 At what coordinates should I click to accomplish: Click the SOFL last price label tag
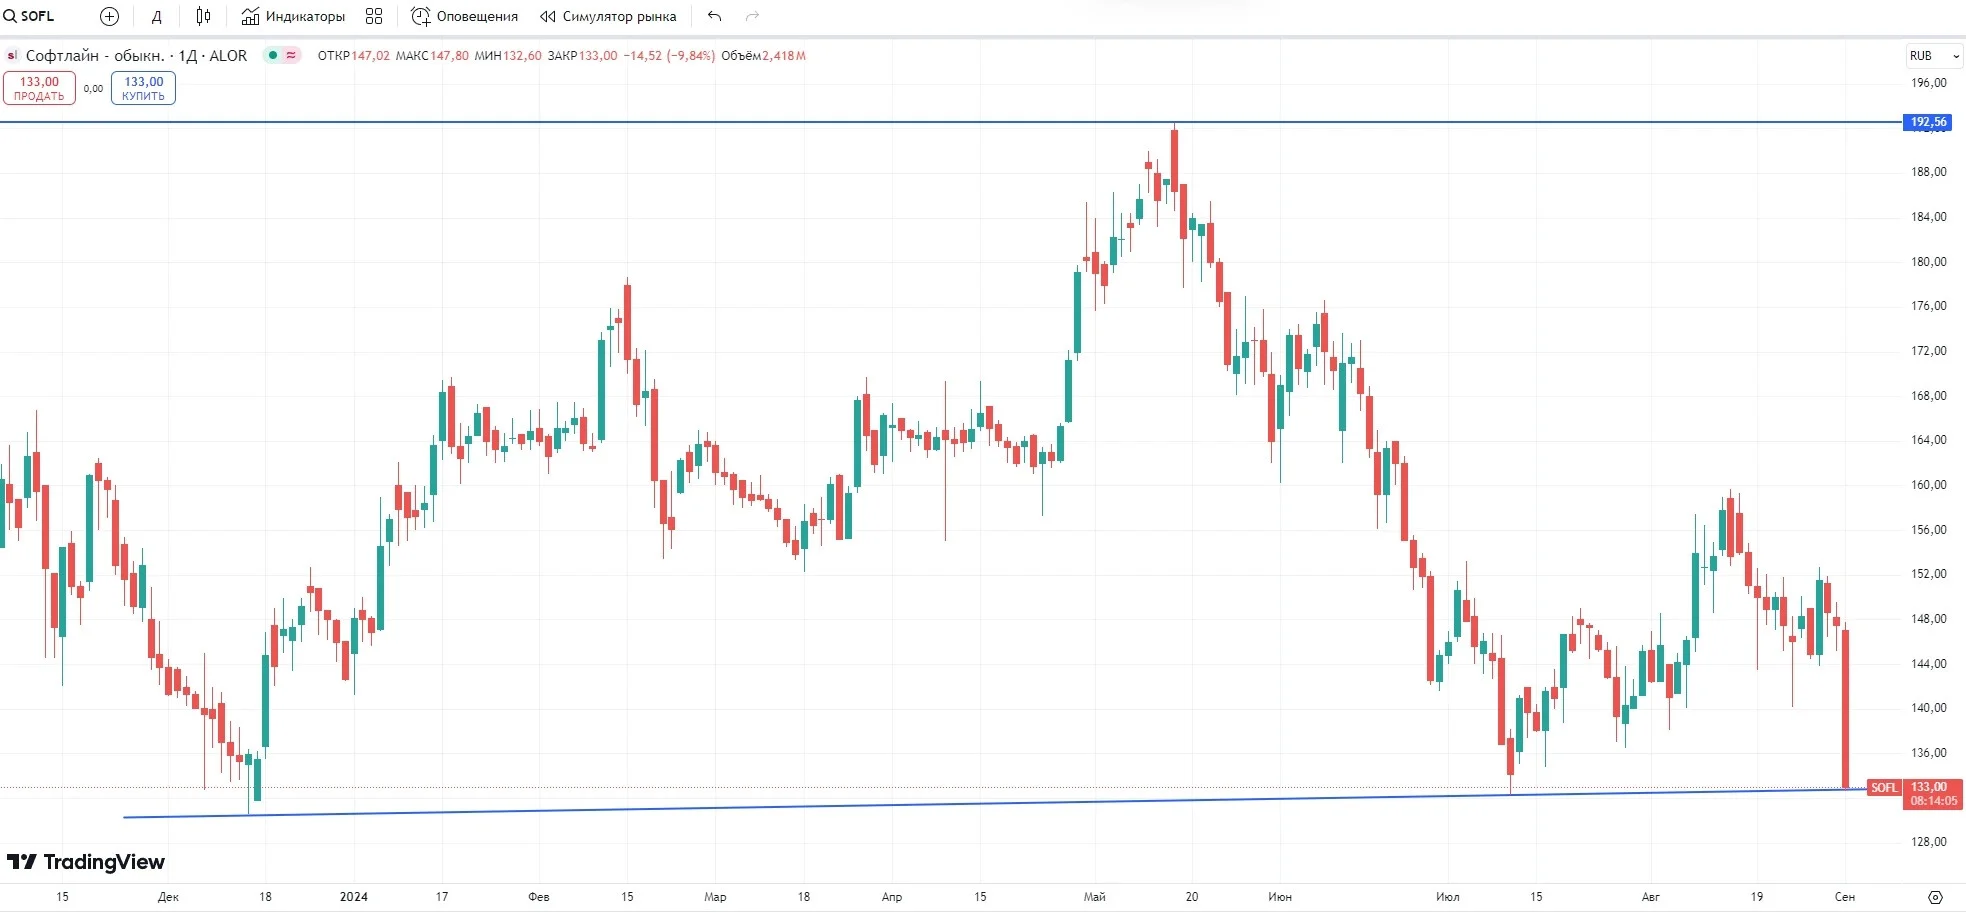[x=1884, y=788]
